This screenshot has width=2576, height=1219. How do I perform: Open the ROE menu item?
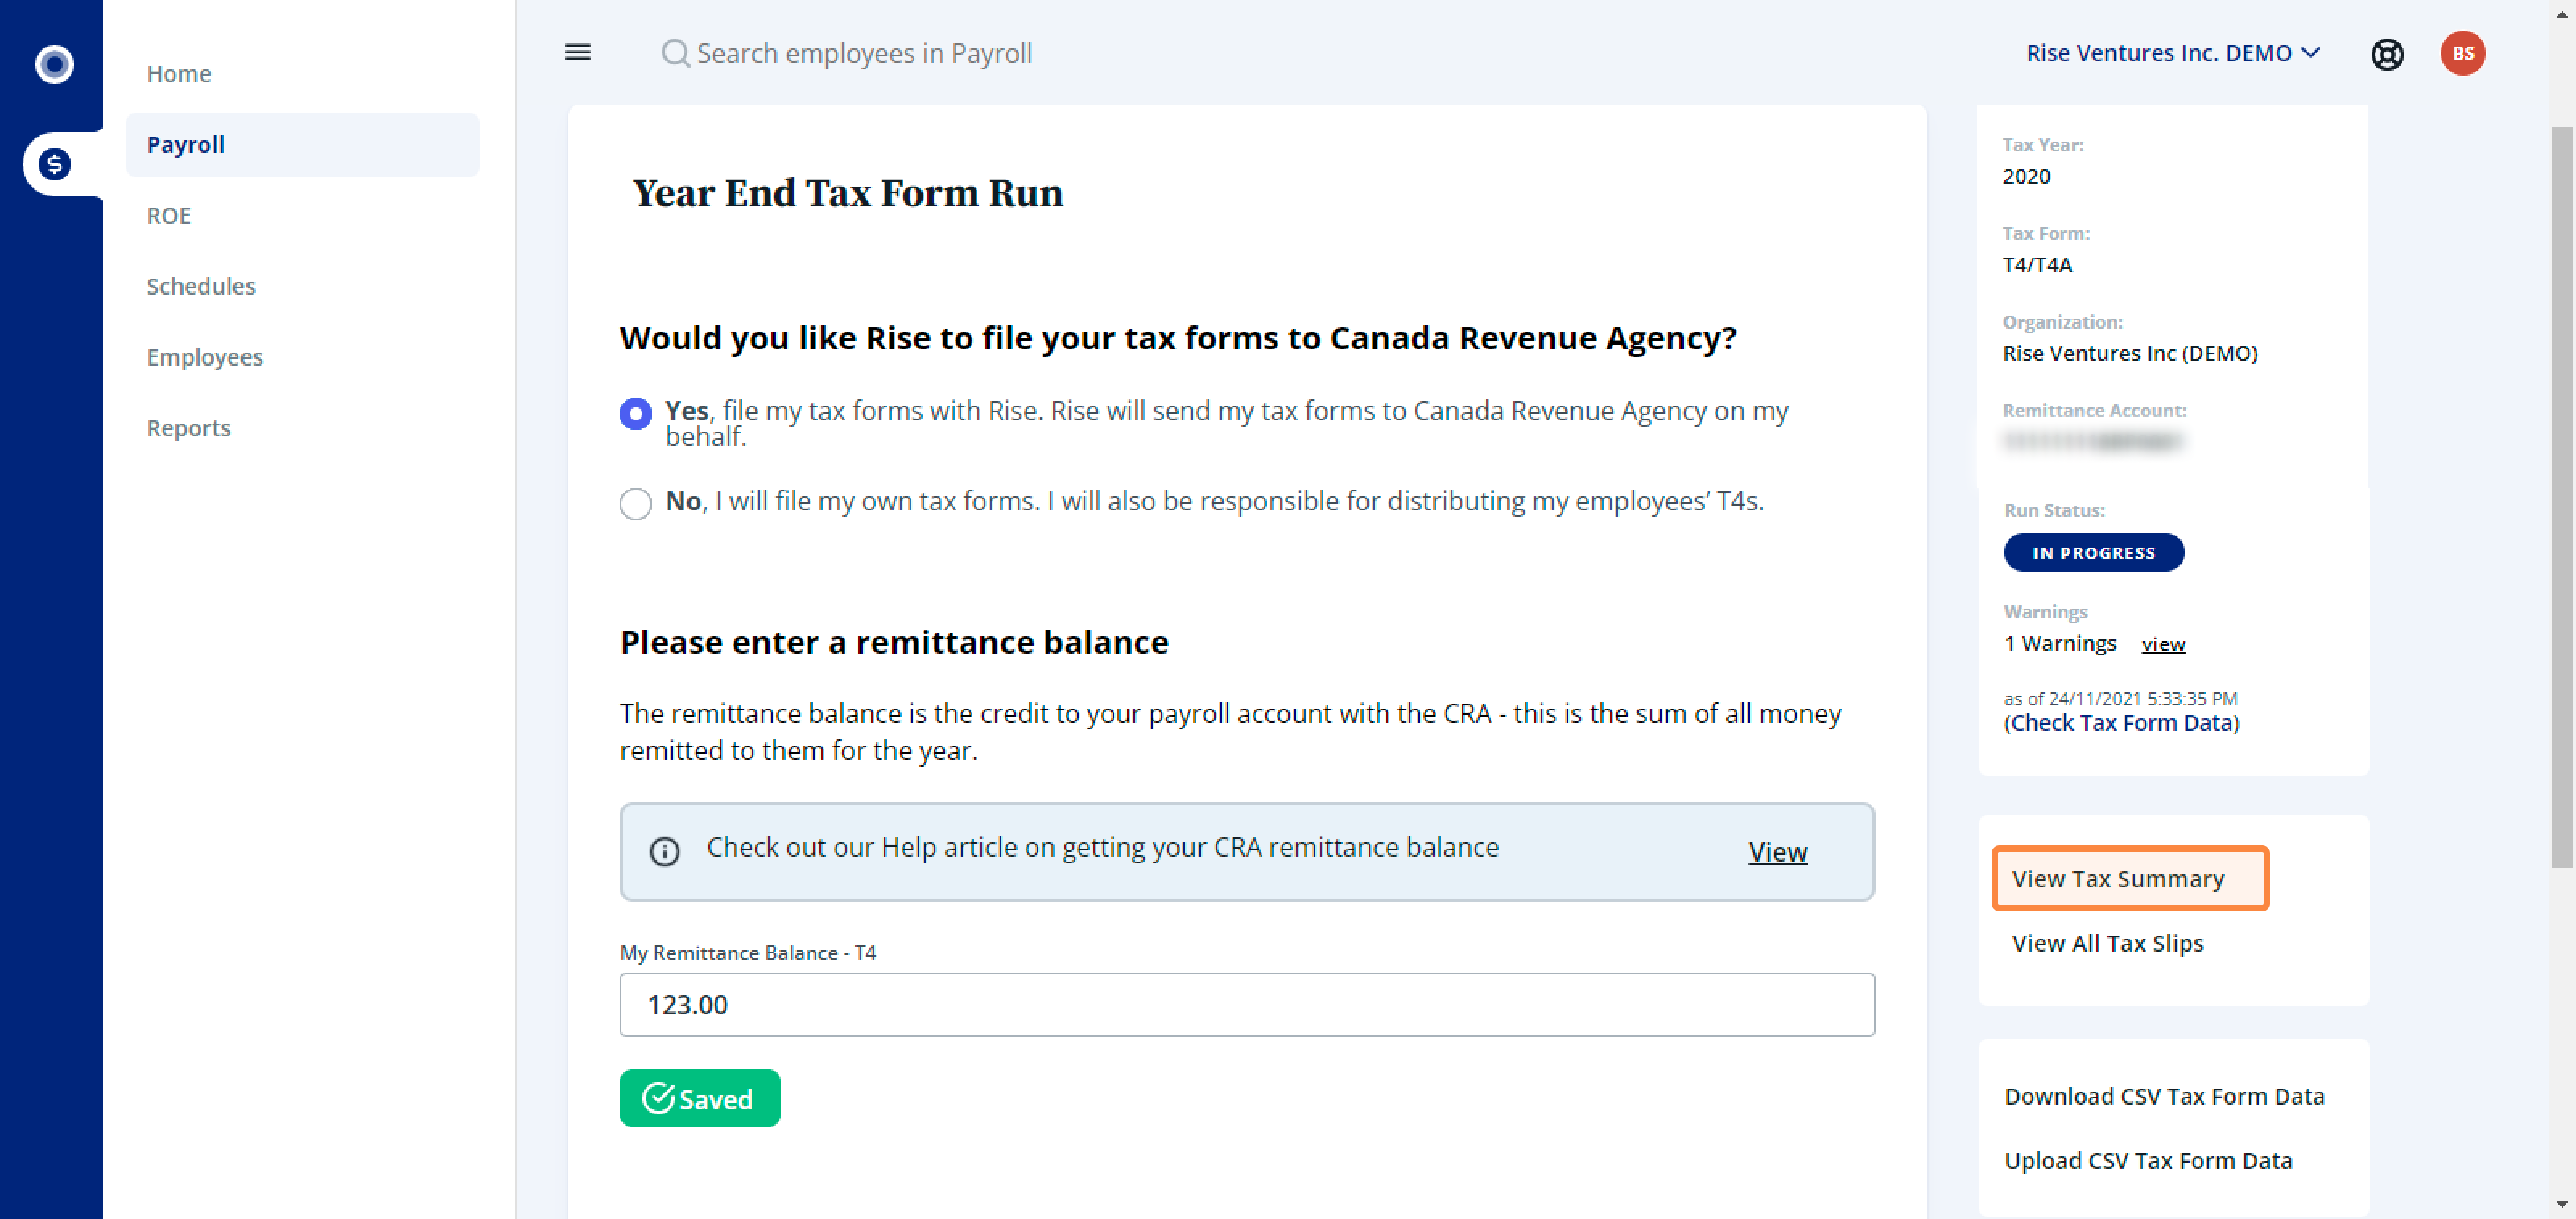[x=168, y=216]
